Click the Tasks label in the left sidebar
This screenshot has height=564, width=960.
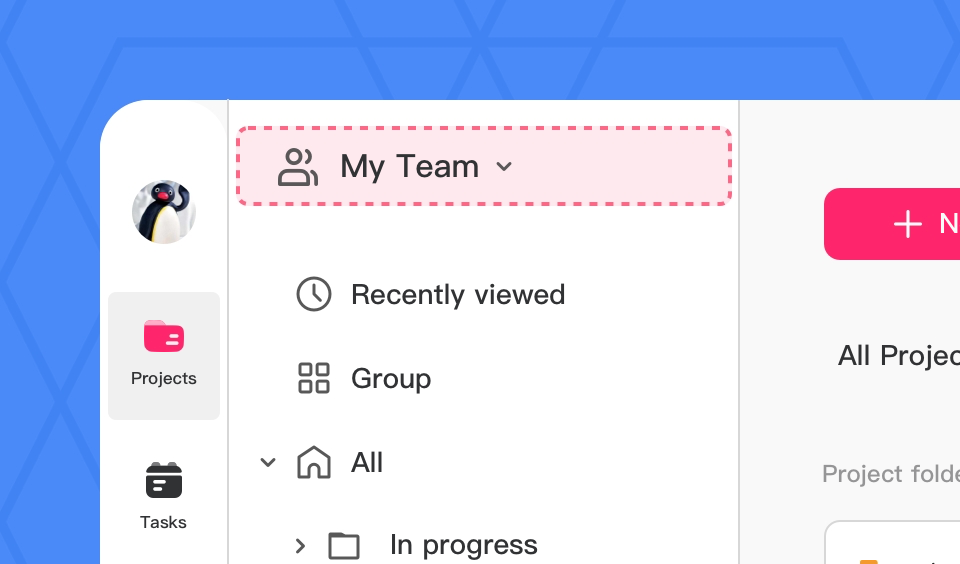tap(164, 522)
